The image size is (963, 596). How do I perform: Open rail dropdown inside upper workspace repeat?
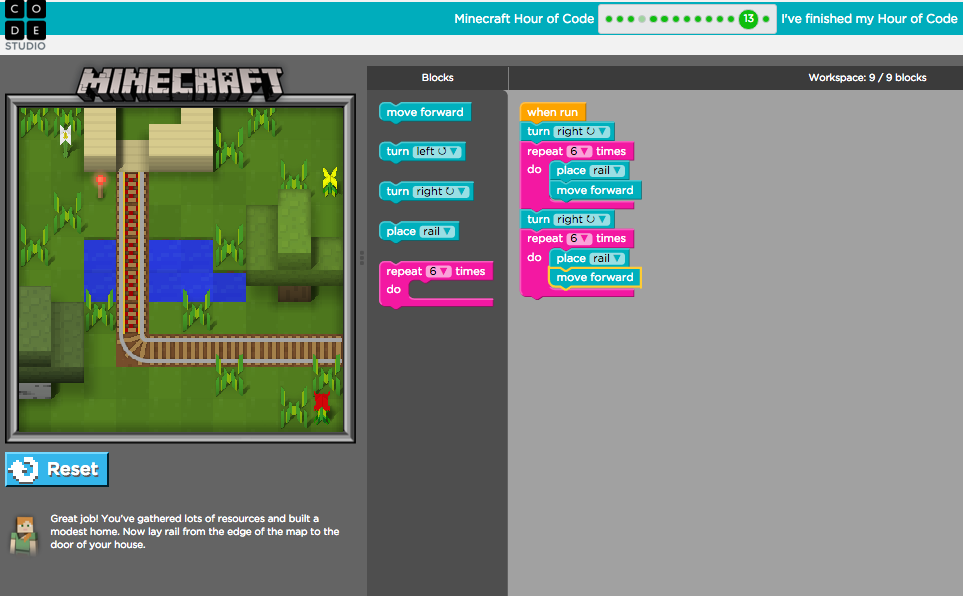click(607, 171)
